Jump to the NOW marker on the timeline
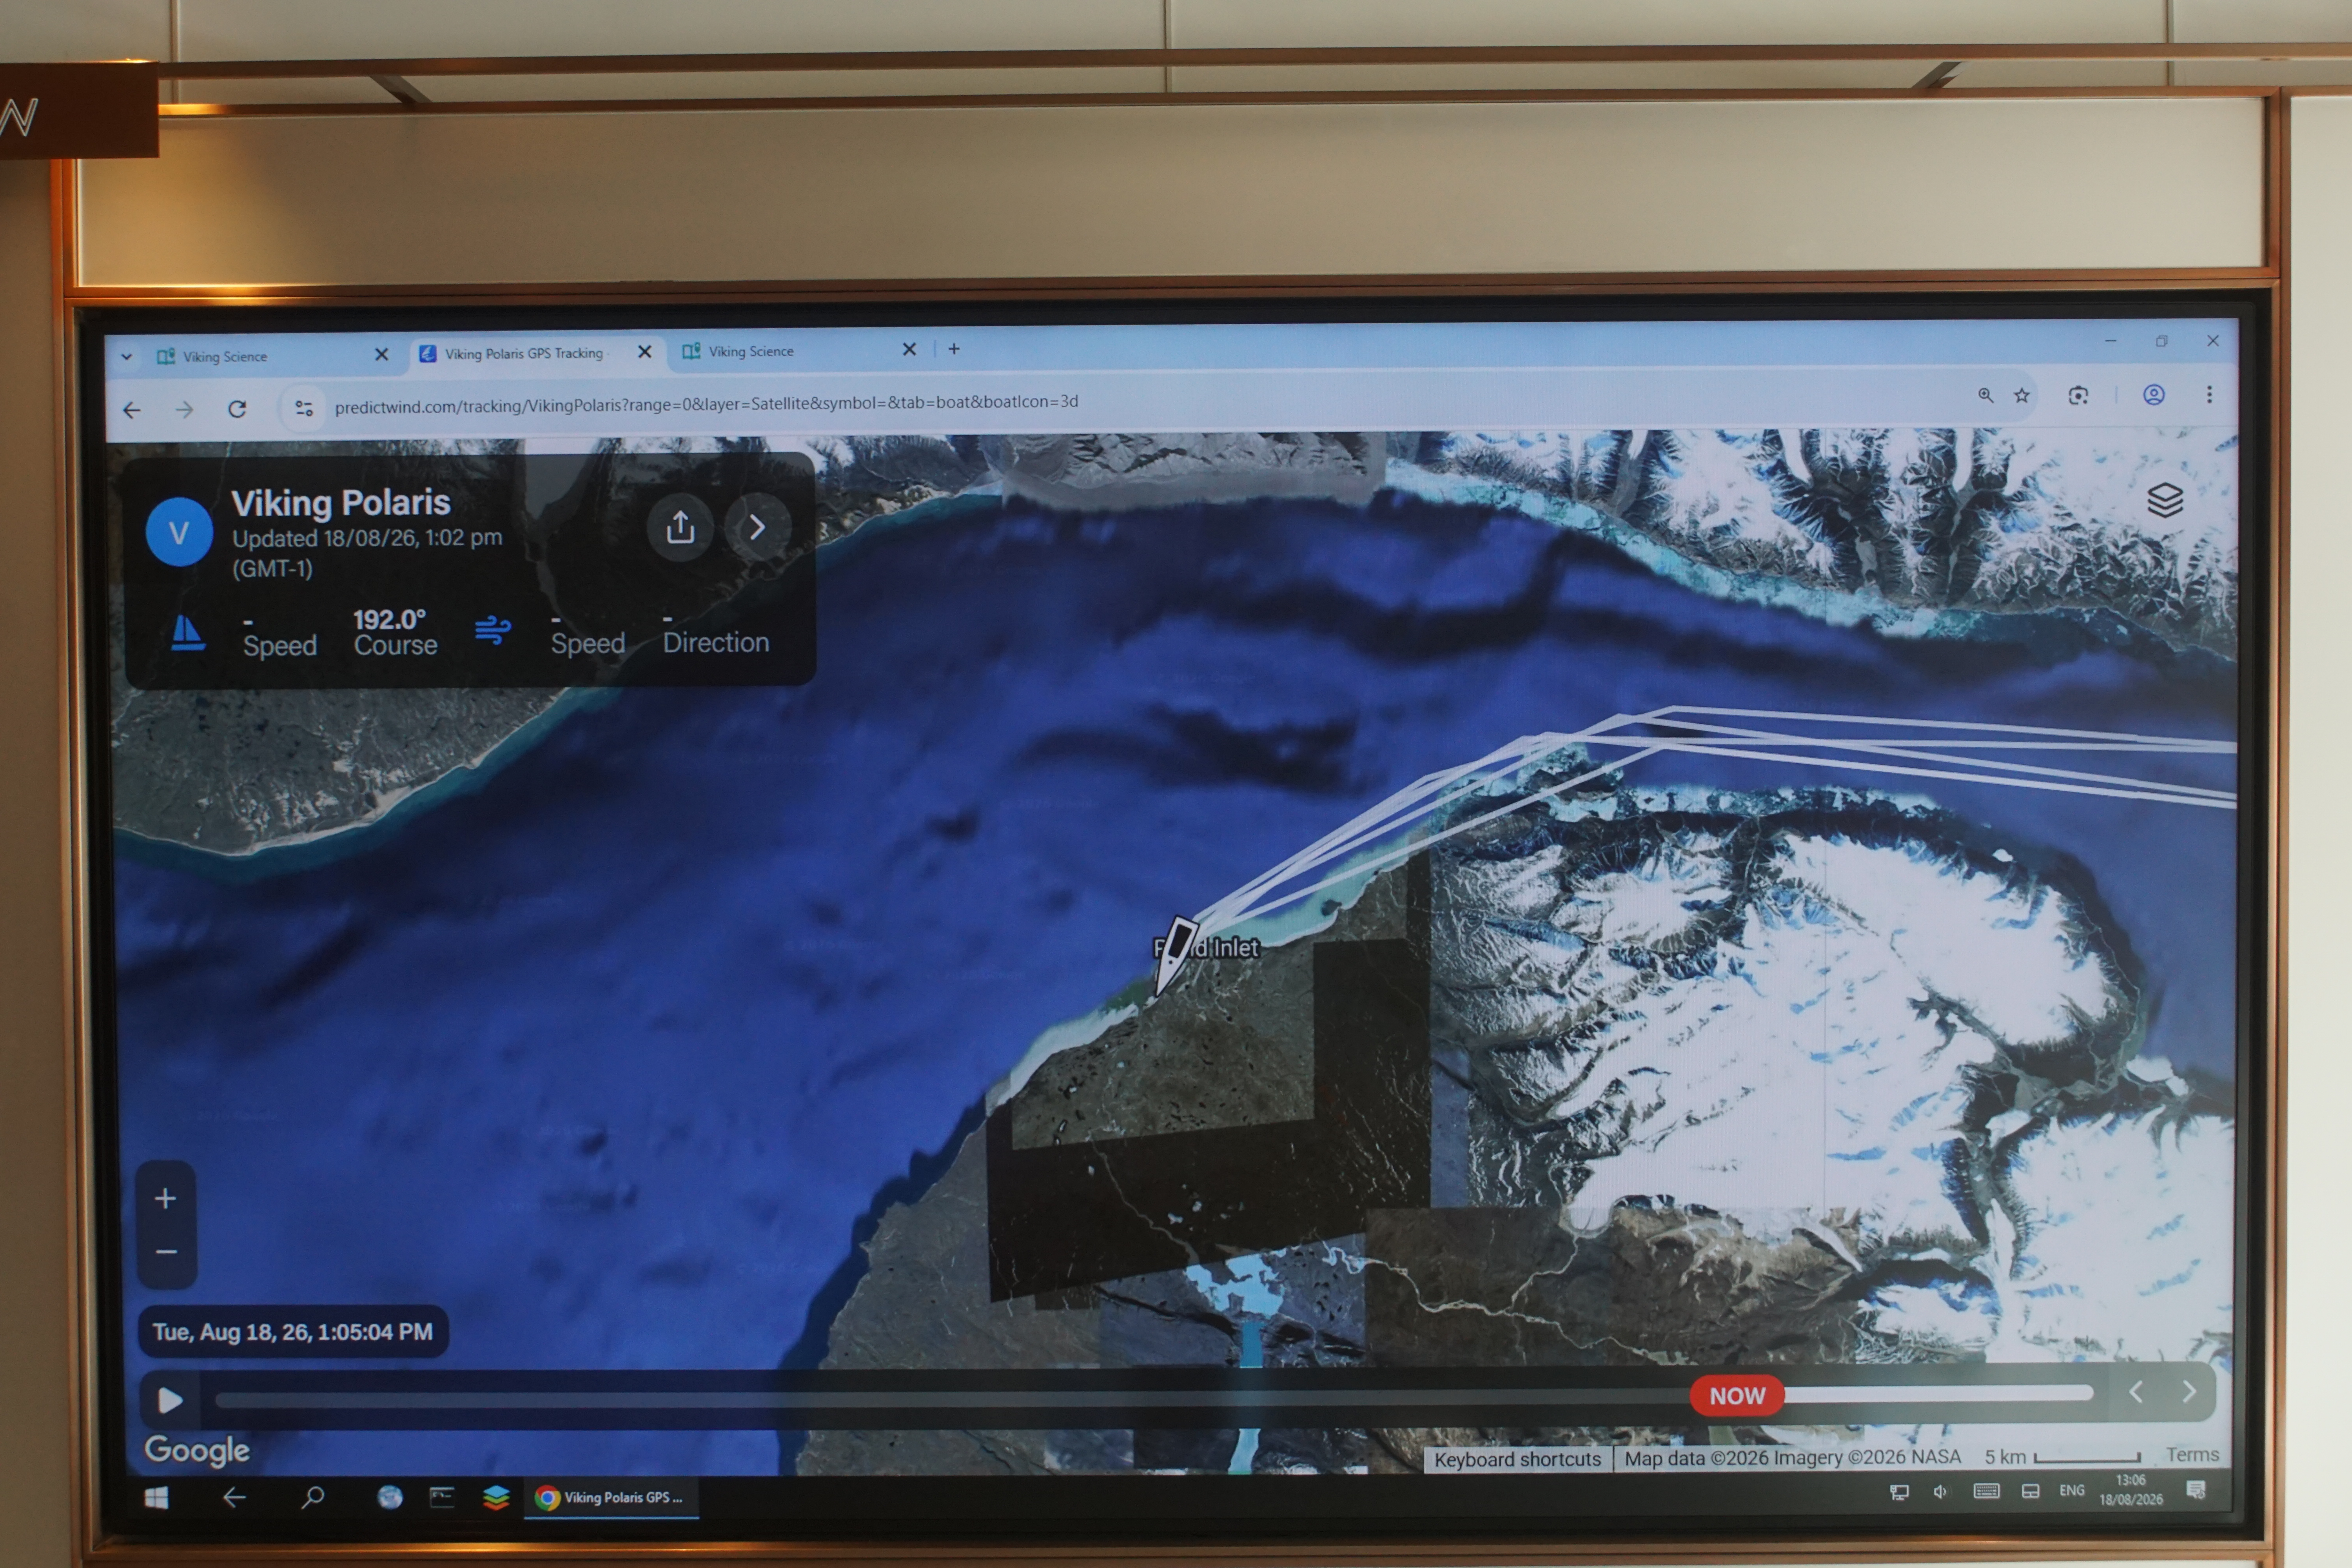 tap(1737, 1396)
